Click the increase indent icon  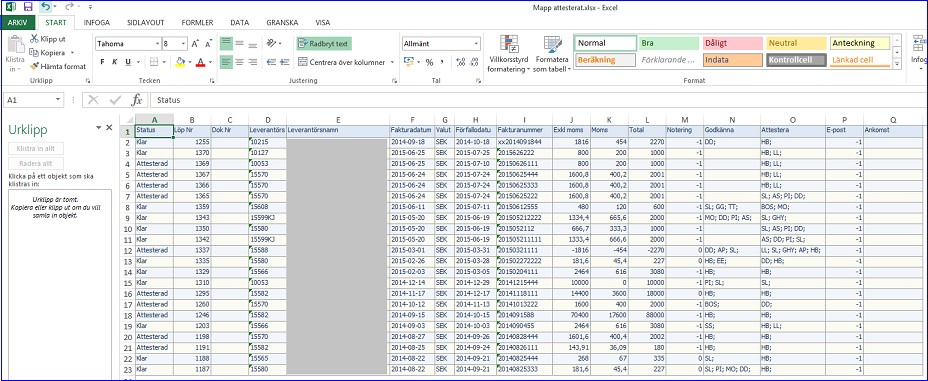285,62
